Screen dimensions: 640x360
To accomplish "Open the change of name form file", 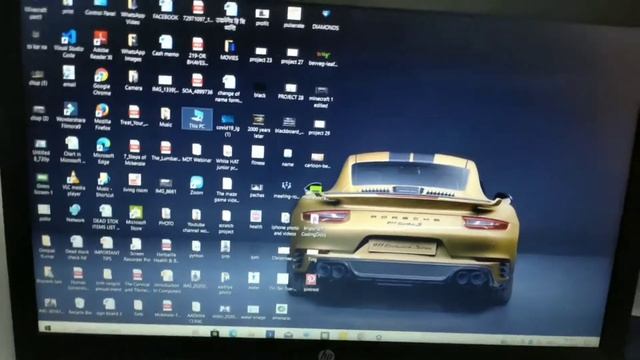I will (x=229, y=88).
